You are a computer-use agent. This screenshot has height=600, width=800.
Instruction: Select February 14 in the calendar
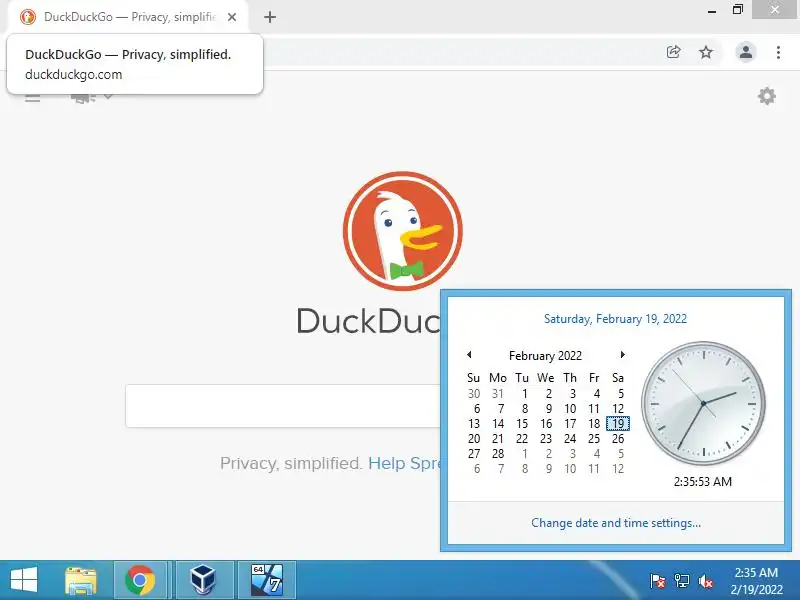(x=498, y=423)
